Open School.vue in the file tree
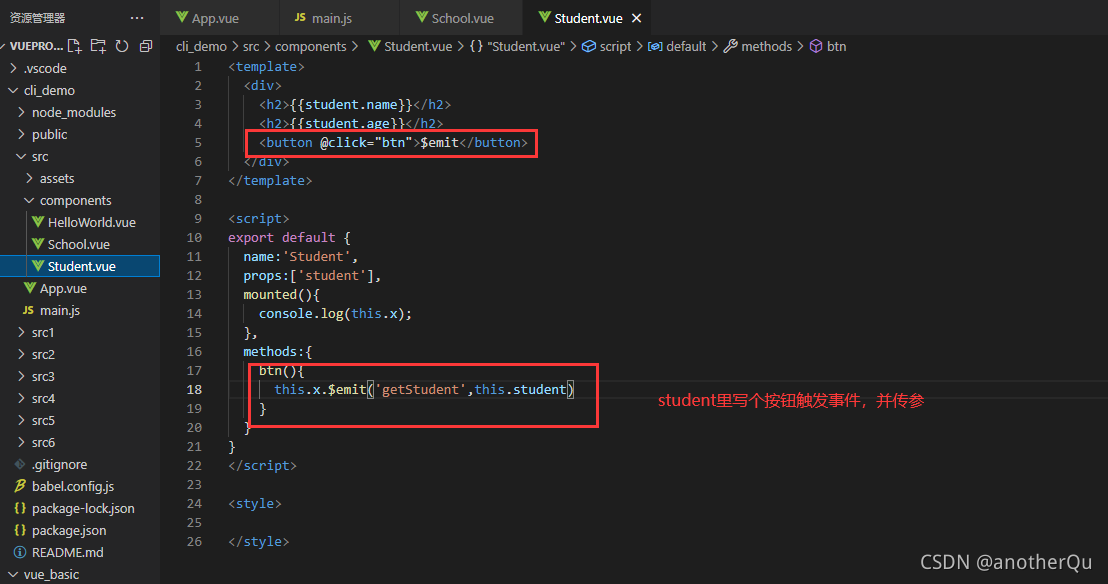Screen dimensions: 1108x584 pyautogui.click(x=80, y=244)
